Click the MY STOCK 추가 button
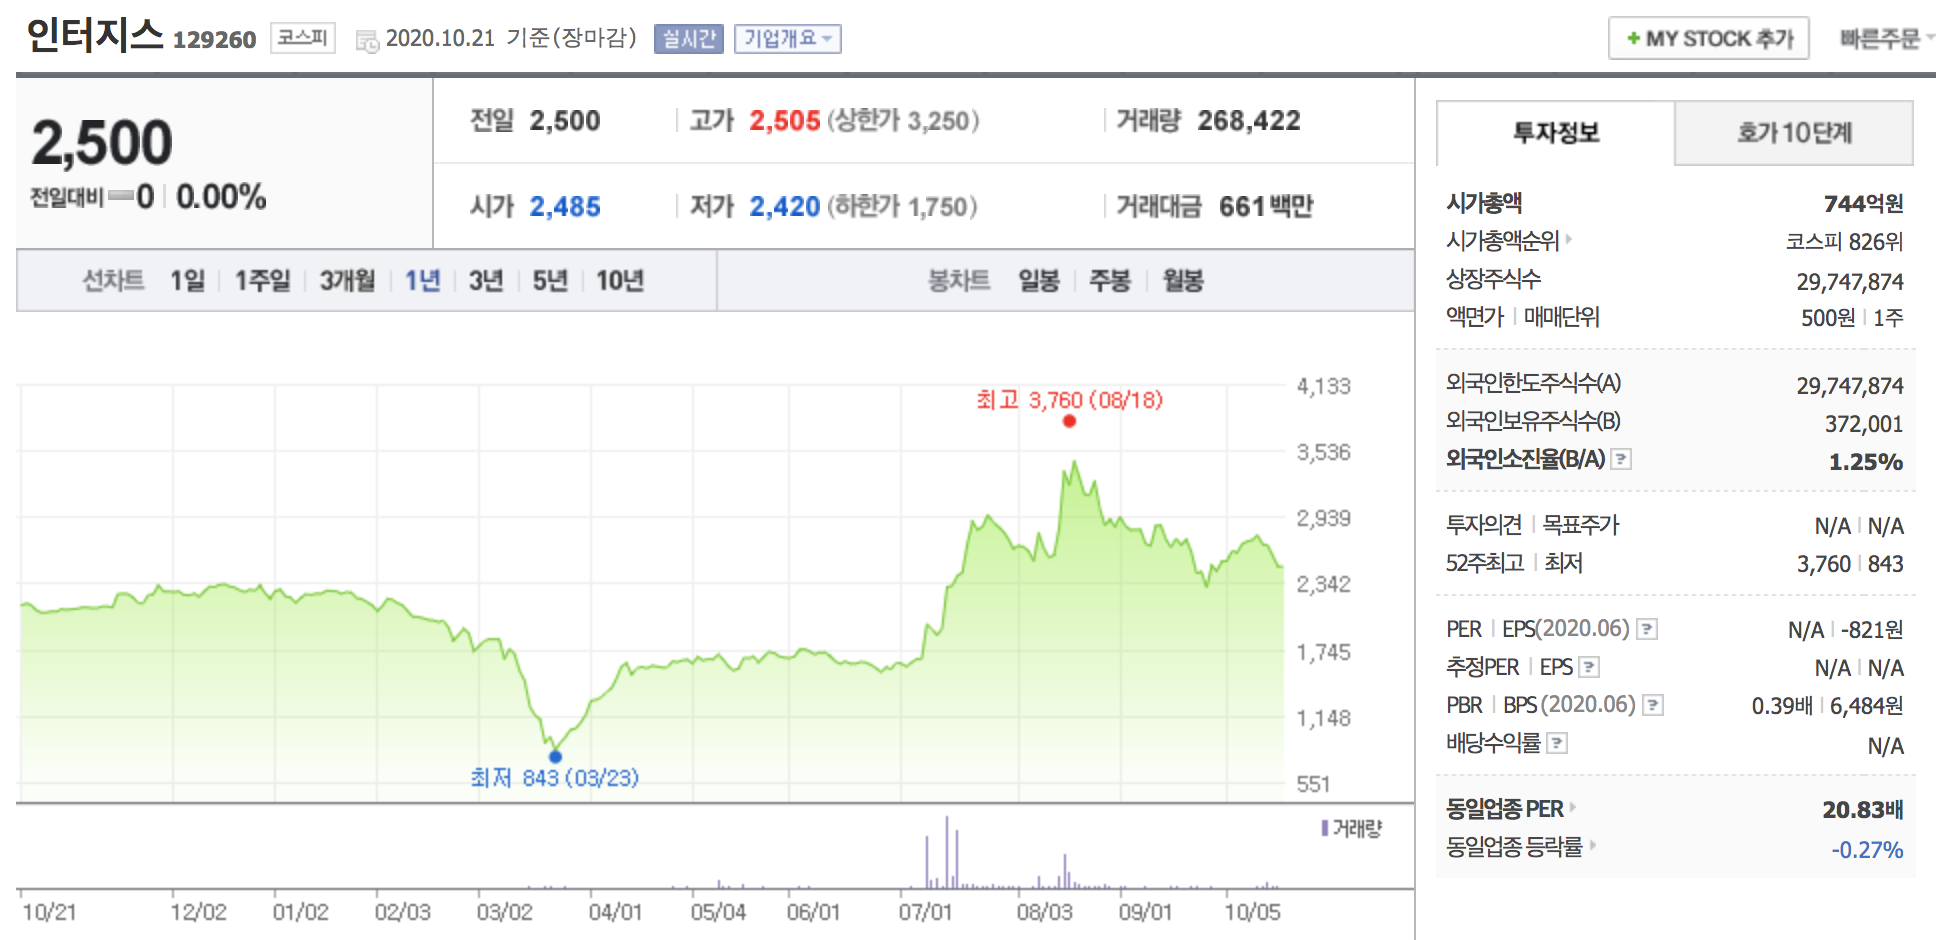 click(1709, 39)
